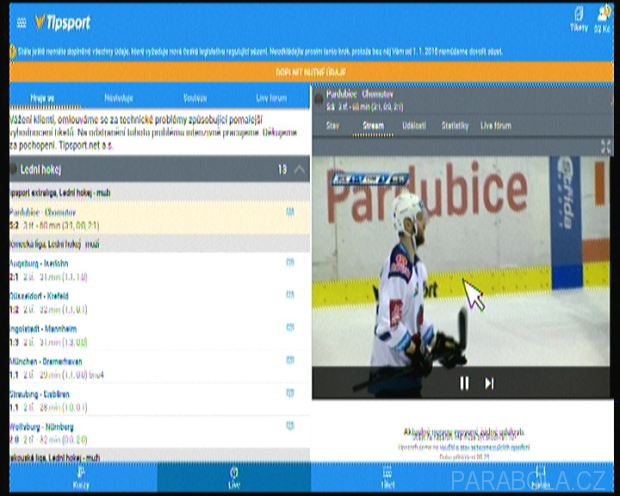This screenshot has height=496, width=620.
Task: Open the Augsburg - Iserlohn match
Action: tap(159, 270)
